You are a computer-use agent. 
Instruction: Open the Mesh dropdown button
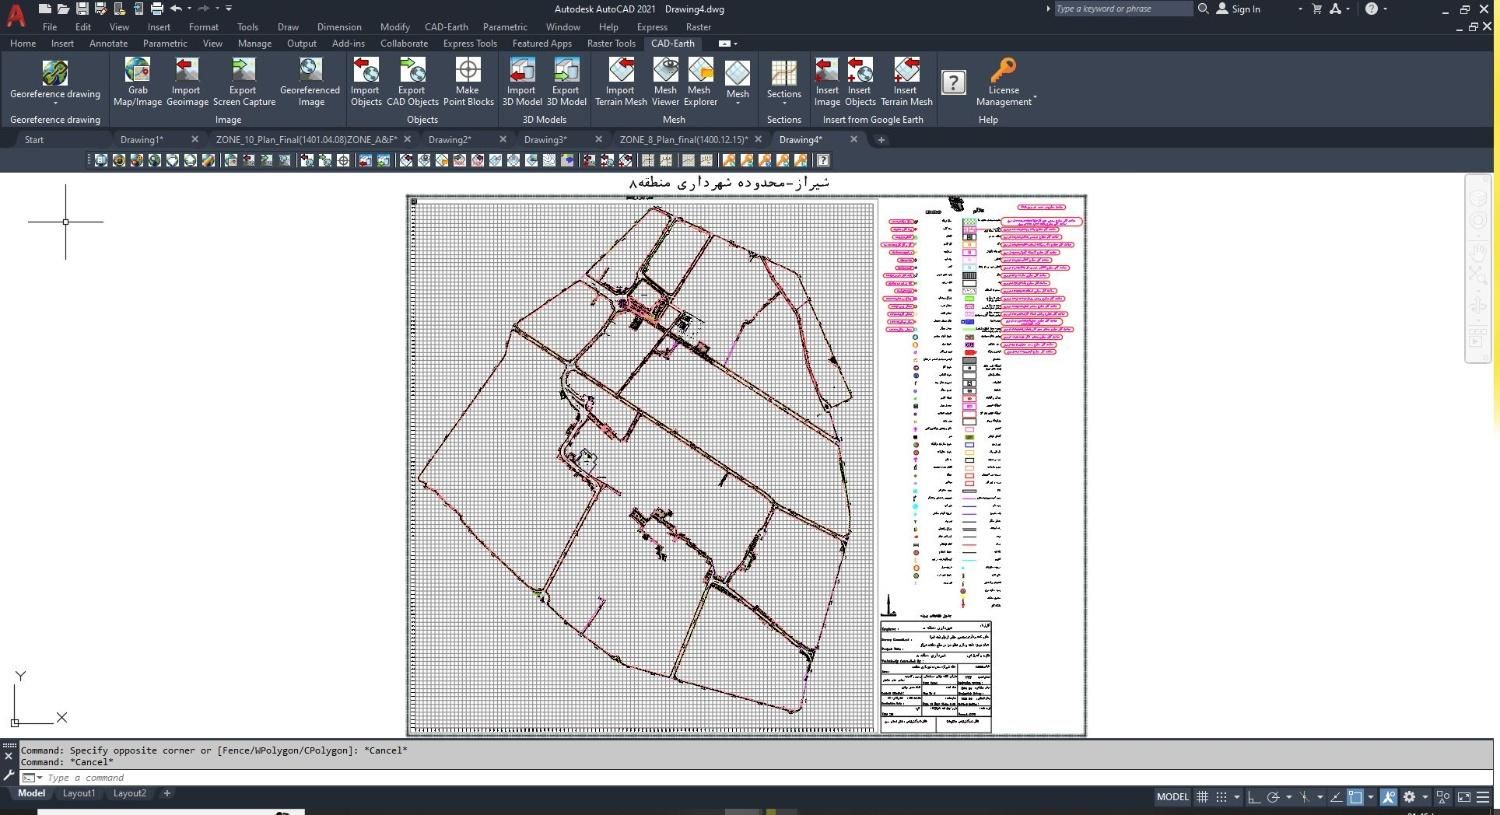coord(737,102)
